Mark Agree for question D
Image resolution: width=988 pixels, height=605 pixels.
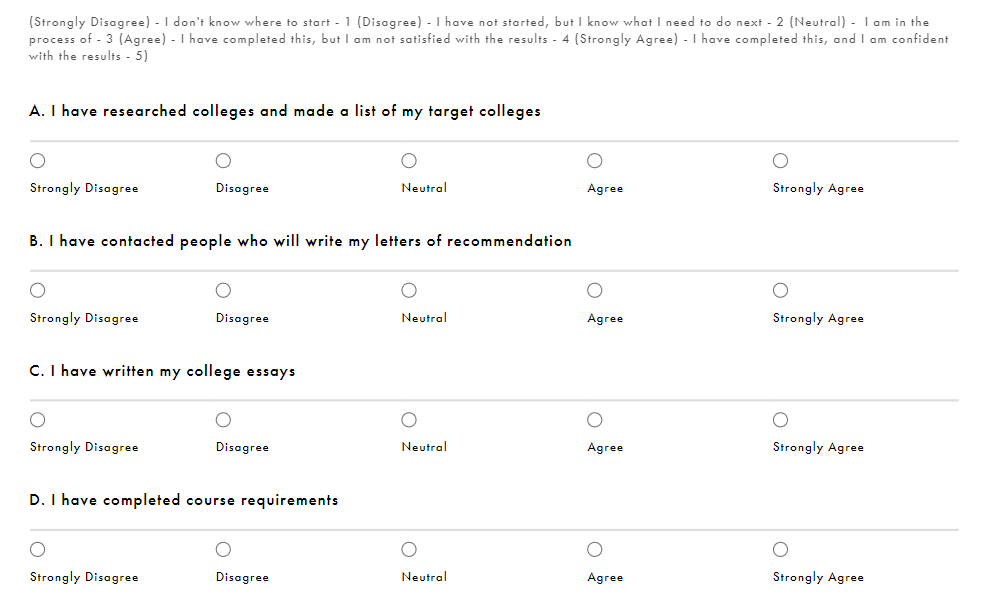pyautogui.click(x=595, y=550)
